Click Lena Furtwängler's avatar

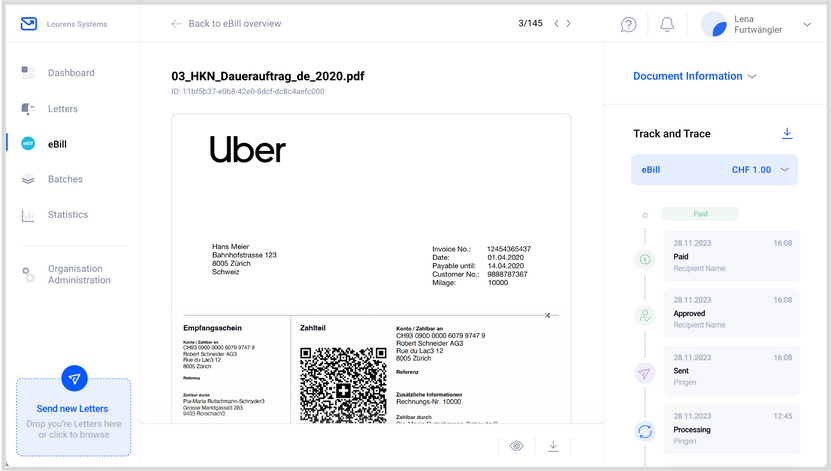click(714, 24)
